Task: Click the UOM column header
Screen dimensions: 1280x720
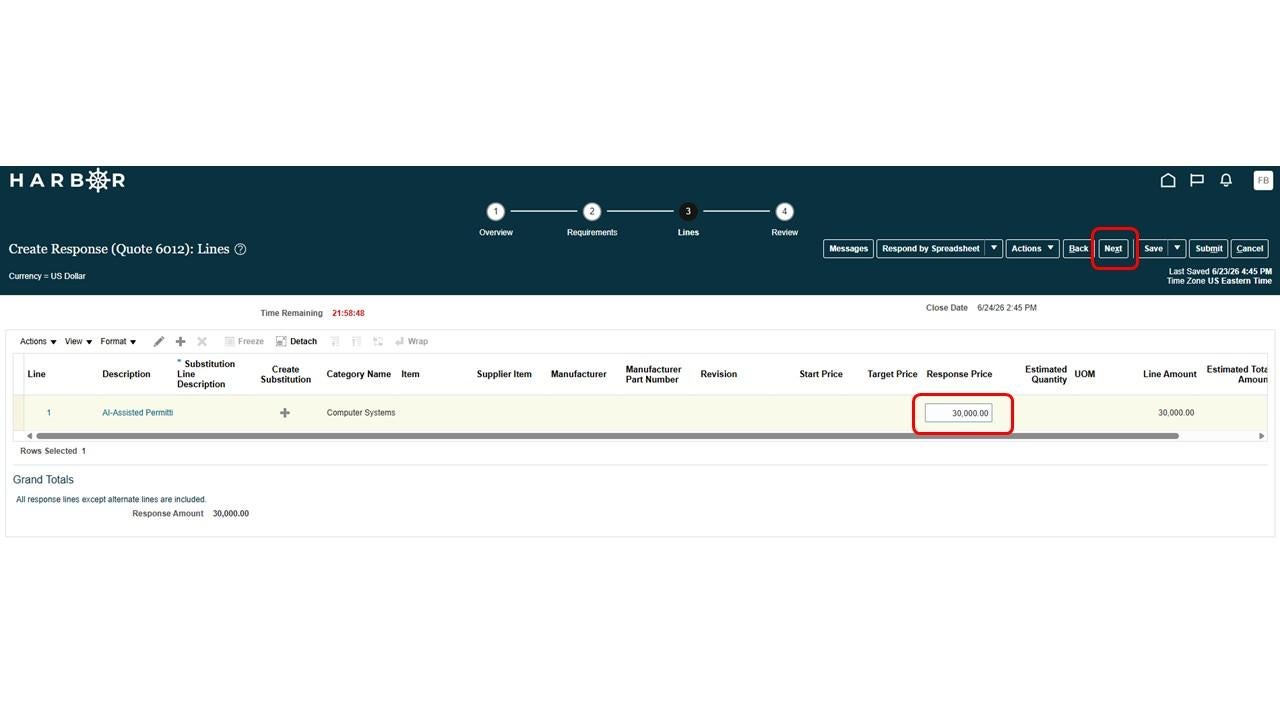Action: click(x=1085, y=374)
